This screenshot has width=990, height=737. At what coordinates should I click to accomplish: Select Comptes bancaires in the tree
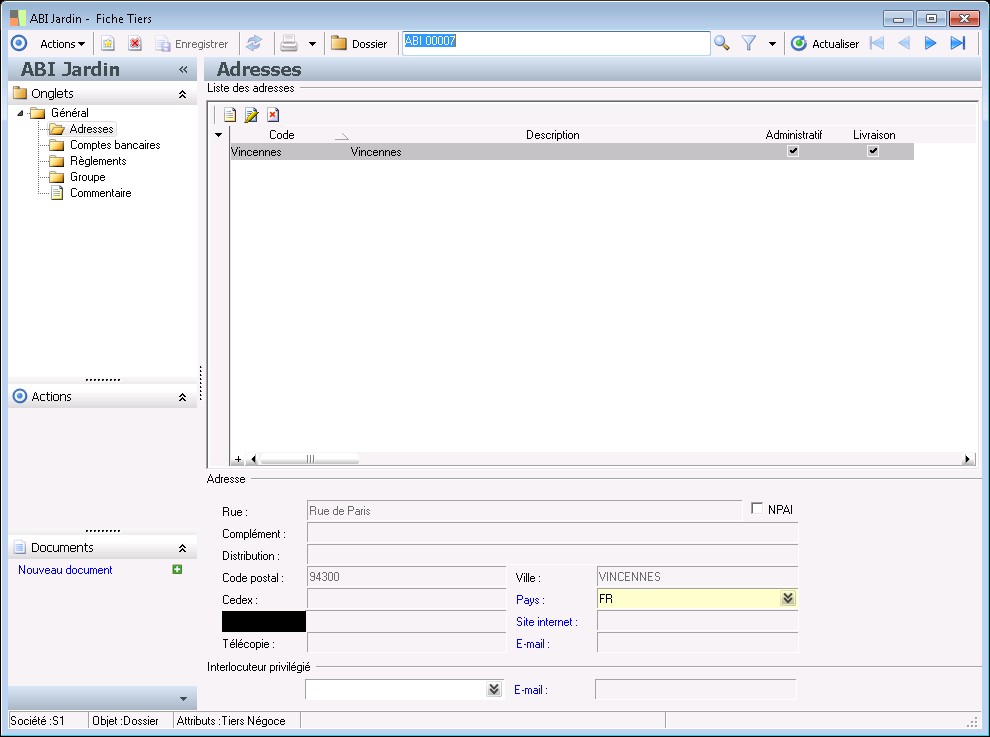(x=114, y=145)
